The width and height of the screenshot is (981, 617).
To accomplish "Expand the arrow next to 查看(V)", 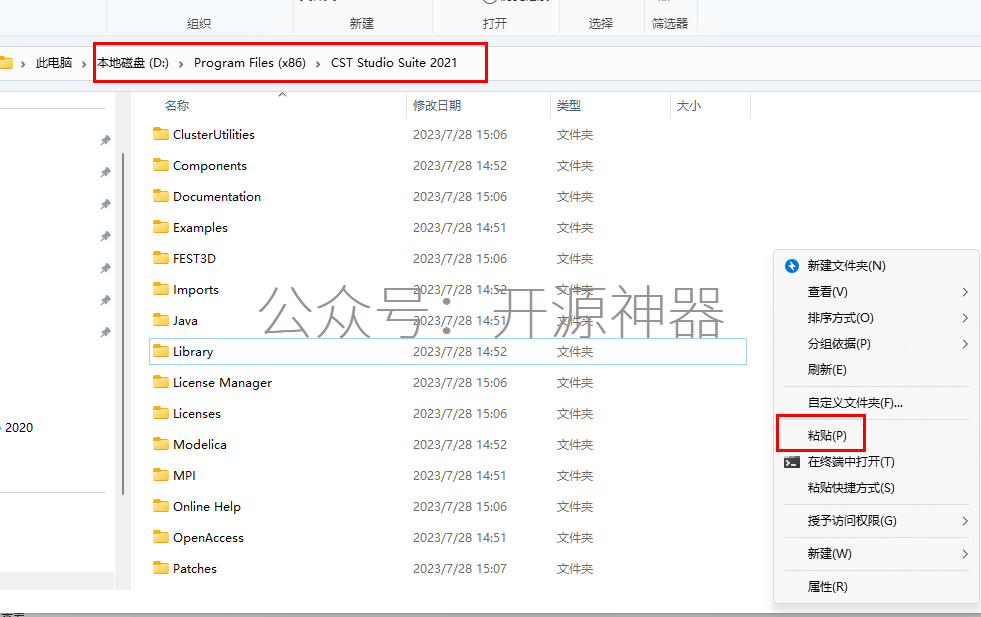I will pyautogui.click(x=965, y=292).
